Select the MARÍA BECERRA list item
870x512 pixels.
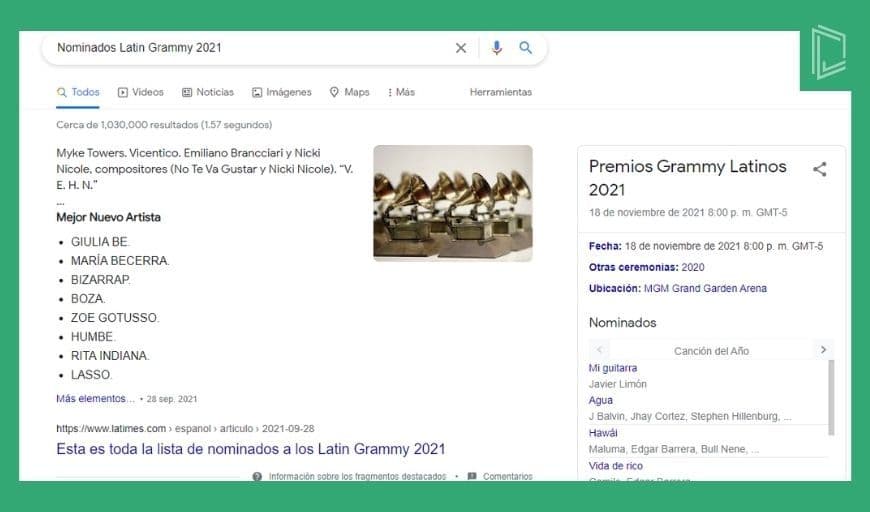[120, 261]
